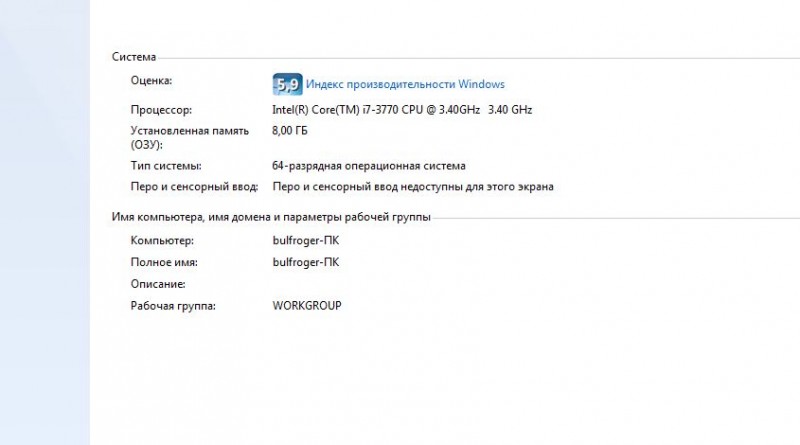Click the computer name and workgroup section header
800x445 pixels.
coord(271,217)
